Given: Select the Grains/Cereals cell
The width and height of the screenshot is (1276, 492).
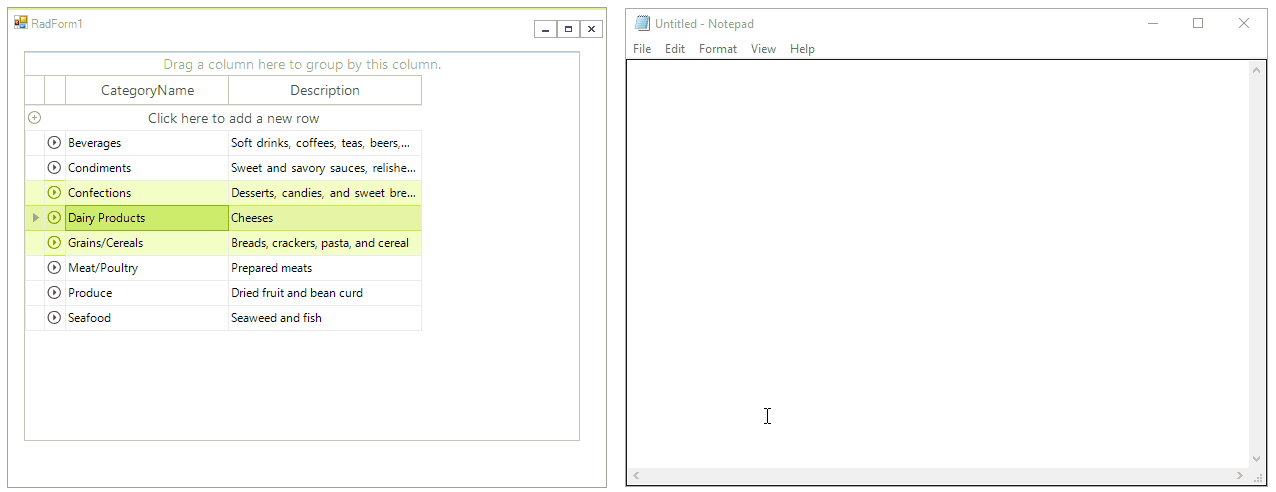Looking at the screenshot, I should click(147, 243).
